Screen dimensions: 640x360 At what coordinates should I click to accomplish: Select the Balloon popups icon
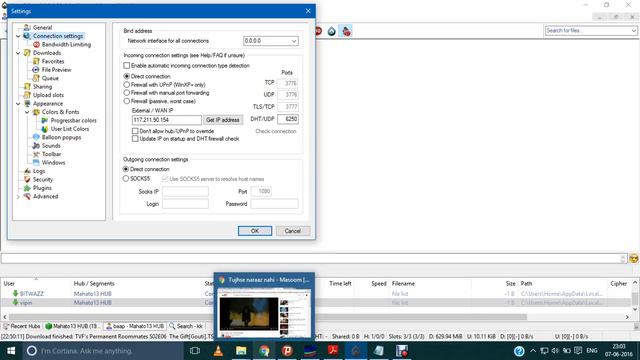coord(36,137)
